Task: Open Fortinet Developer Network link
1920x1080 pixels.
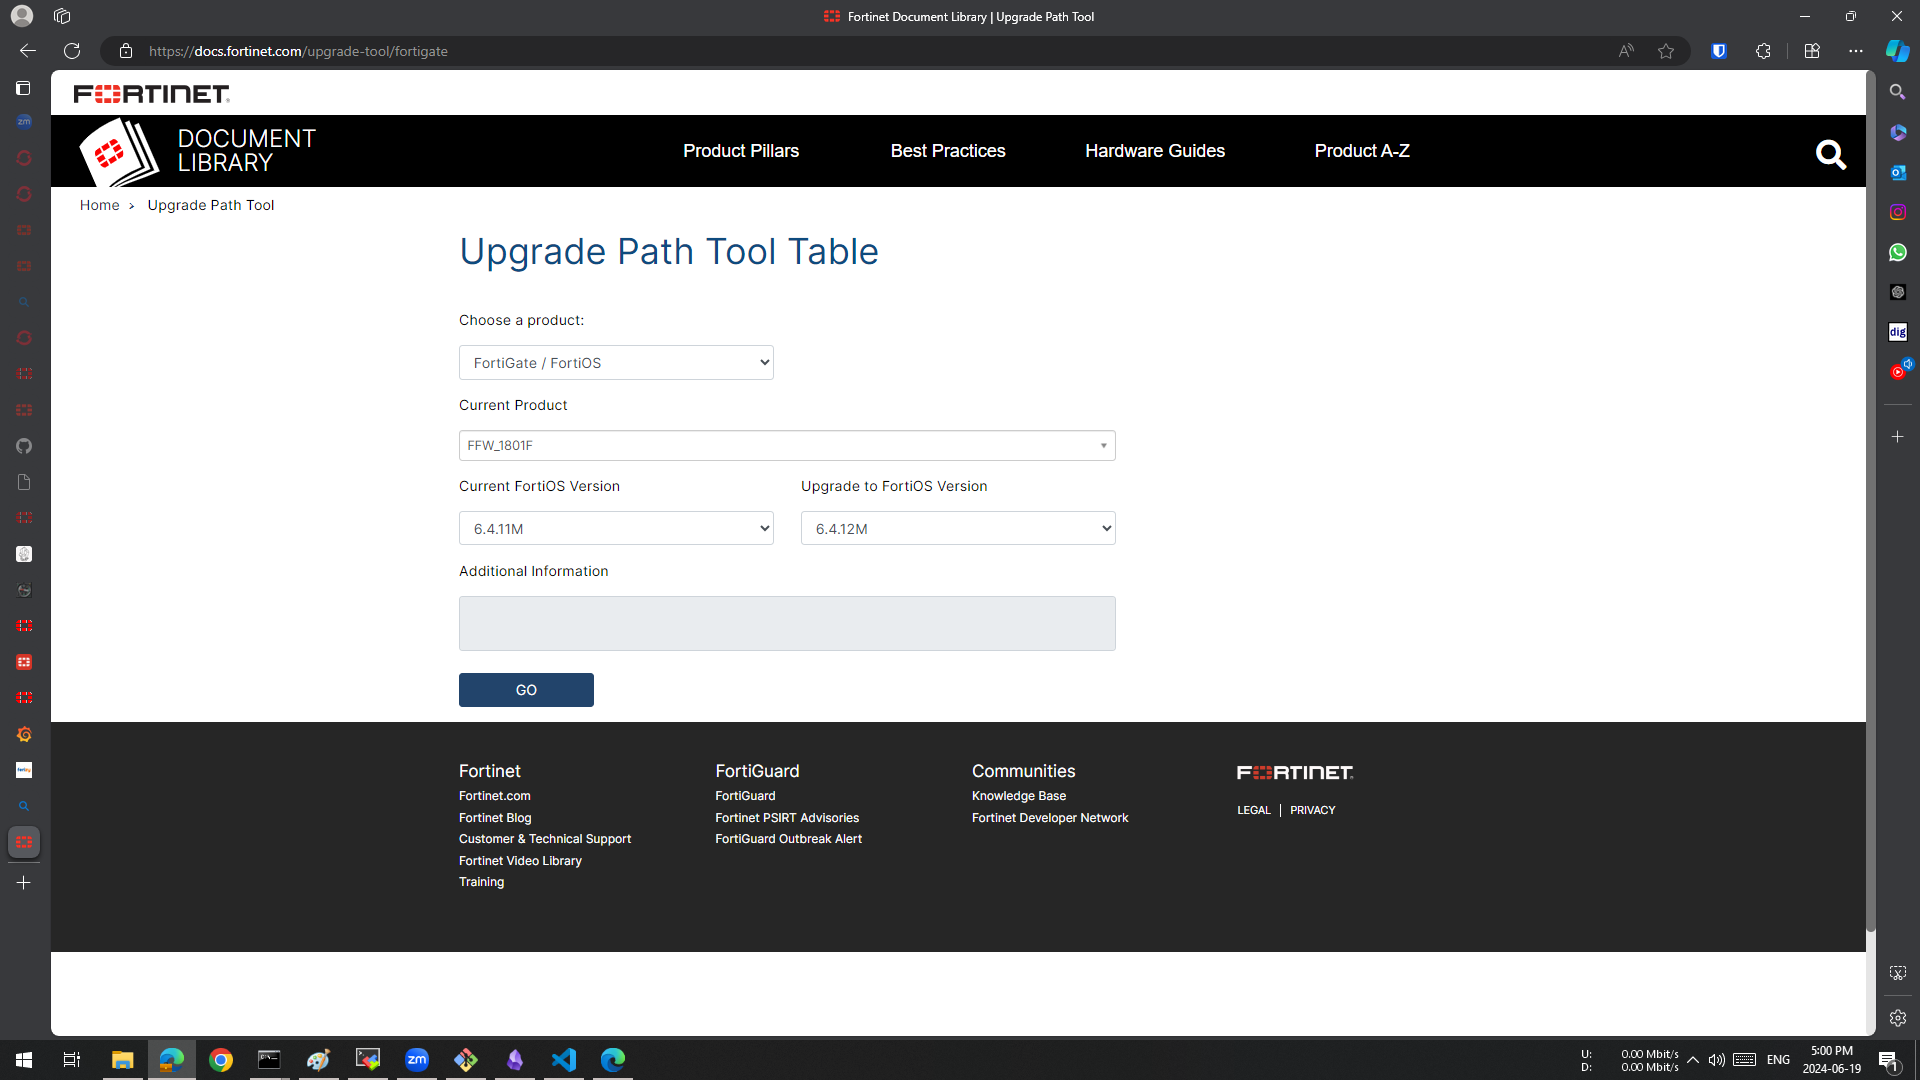Action: pyautogui.click(x=1050, y=818)
